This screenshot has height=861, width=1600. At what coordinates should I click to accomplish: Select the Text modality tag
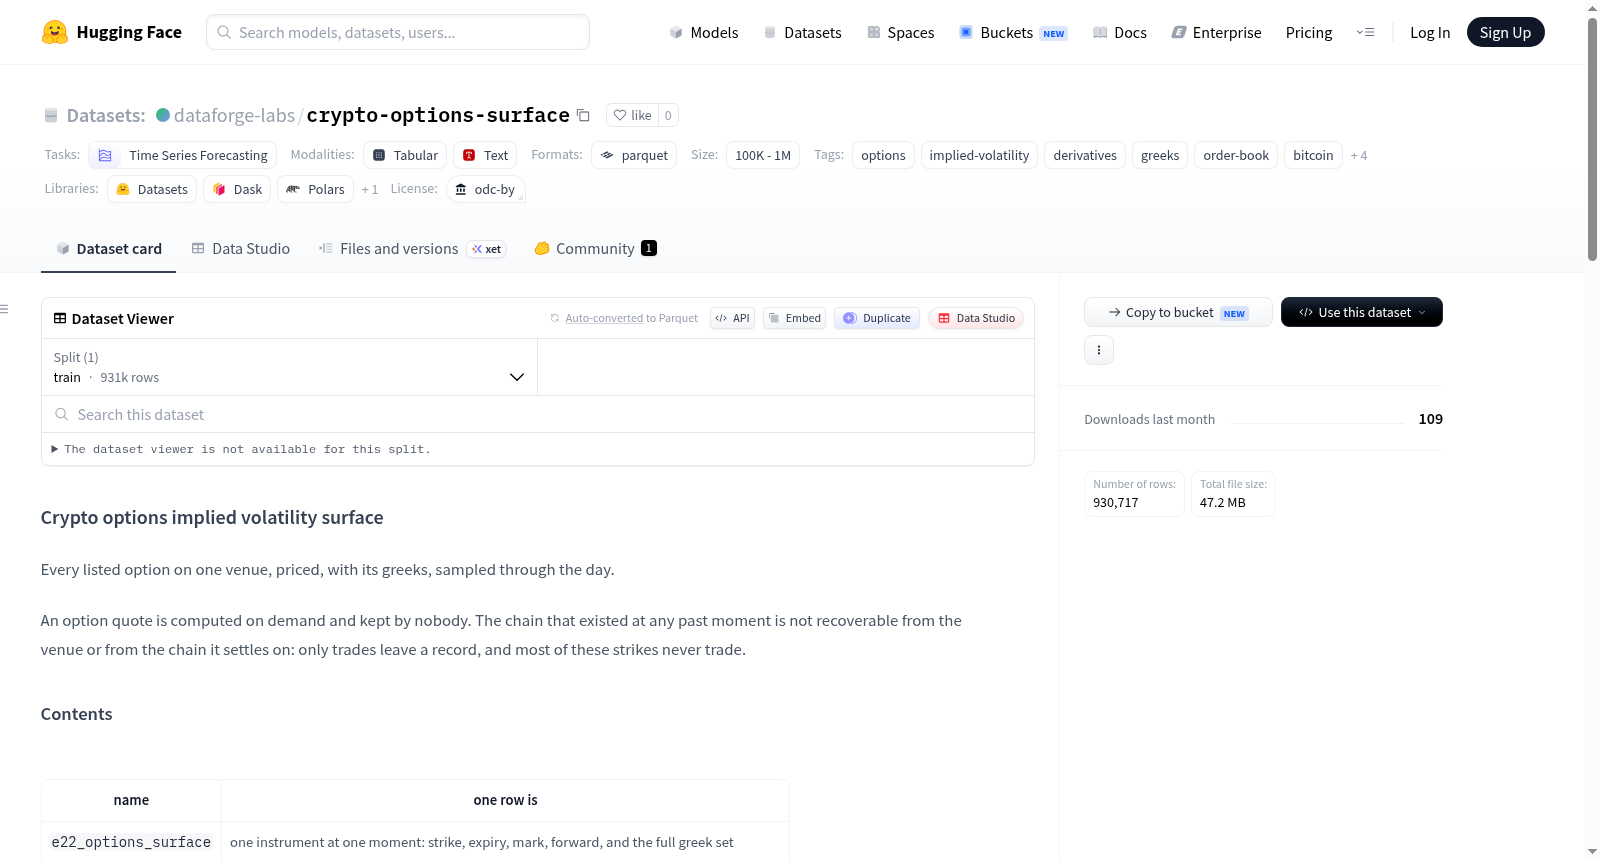click(485, 155)
